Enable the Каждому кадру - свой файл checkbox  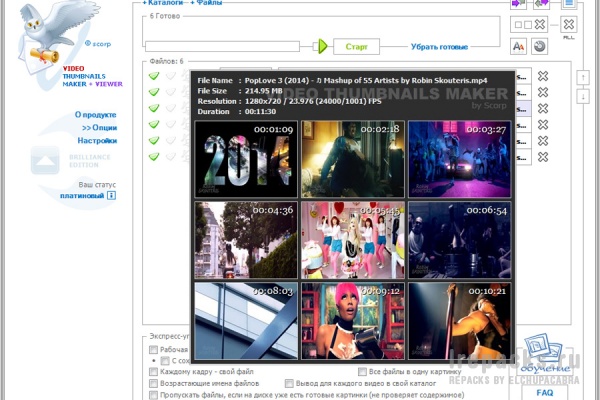153,372
